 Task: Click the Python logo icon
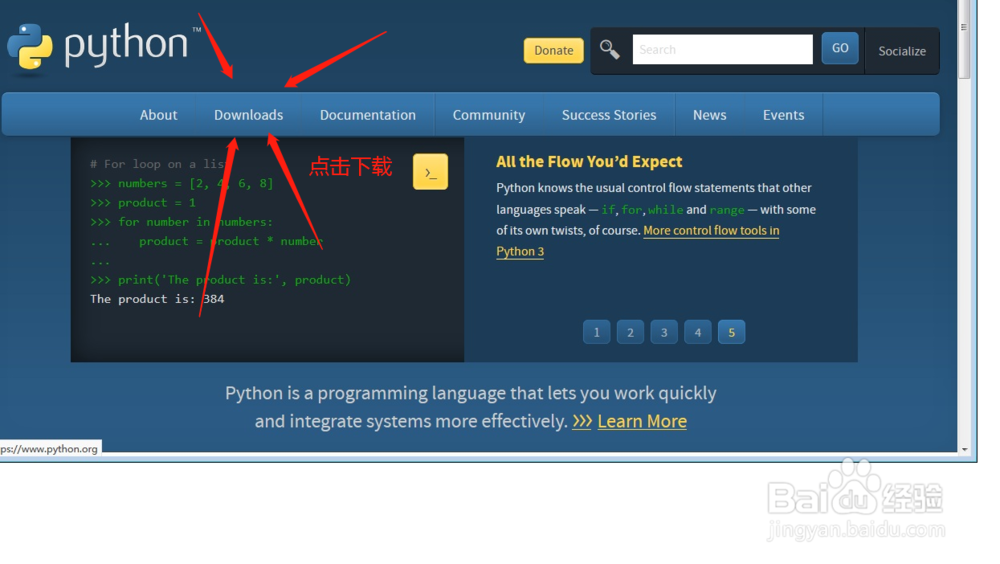(30, 47)
